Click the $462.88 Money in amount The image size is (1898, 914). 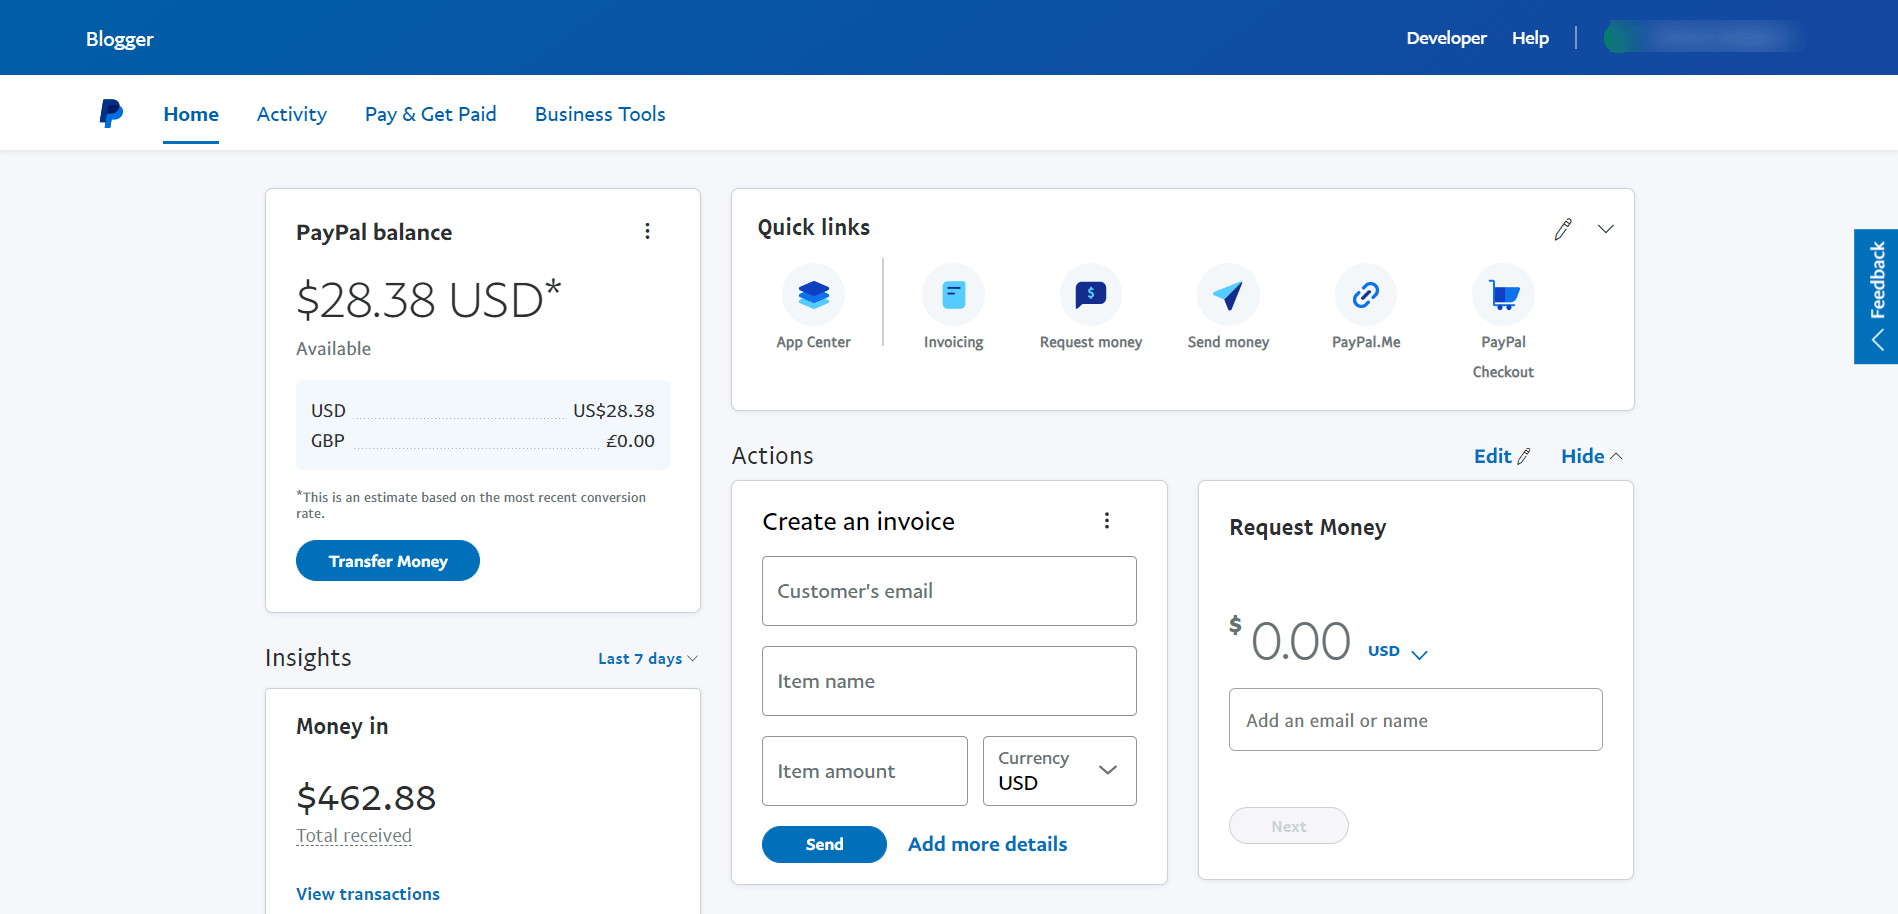366,798
